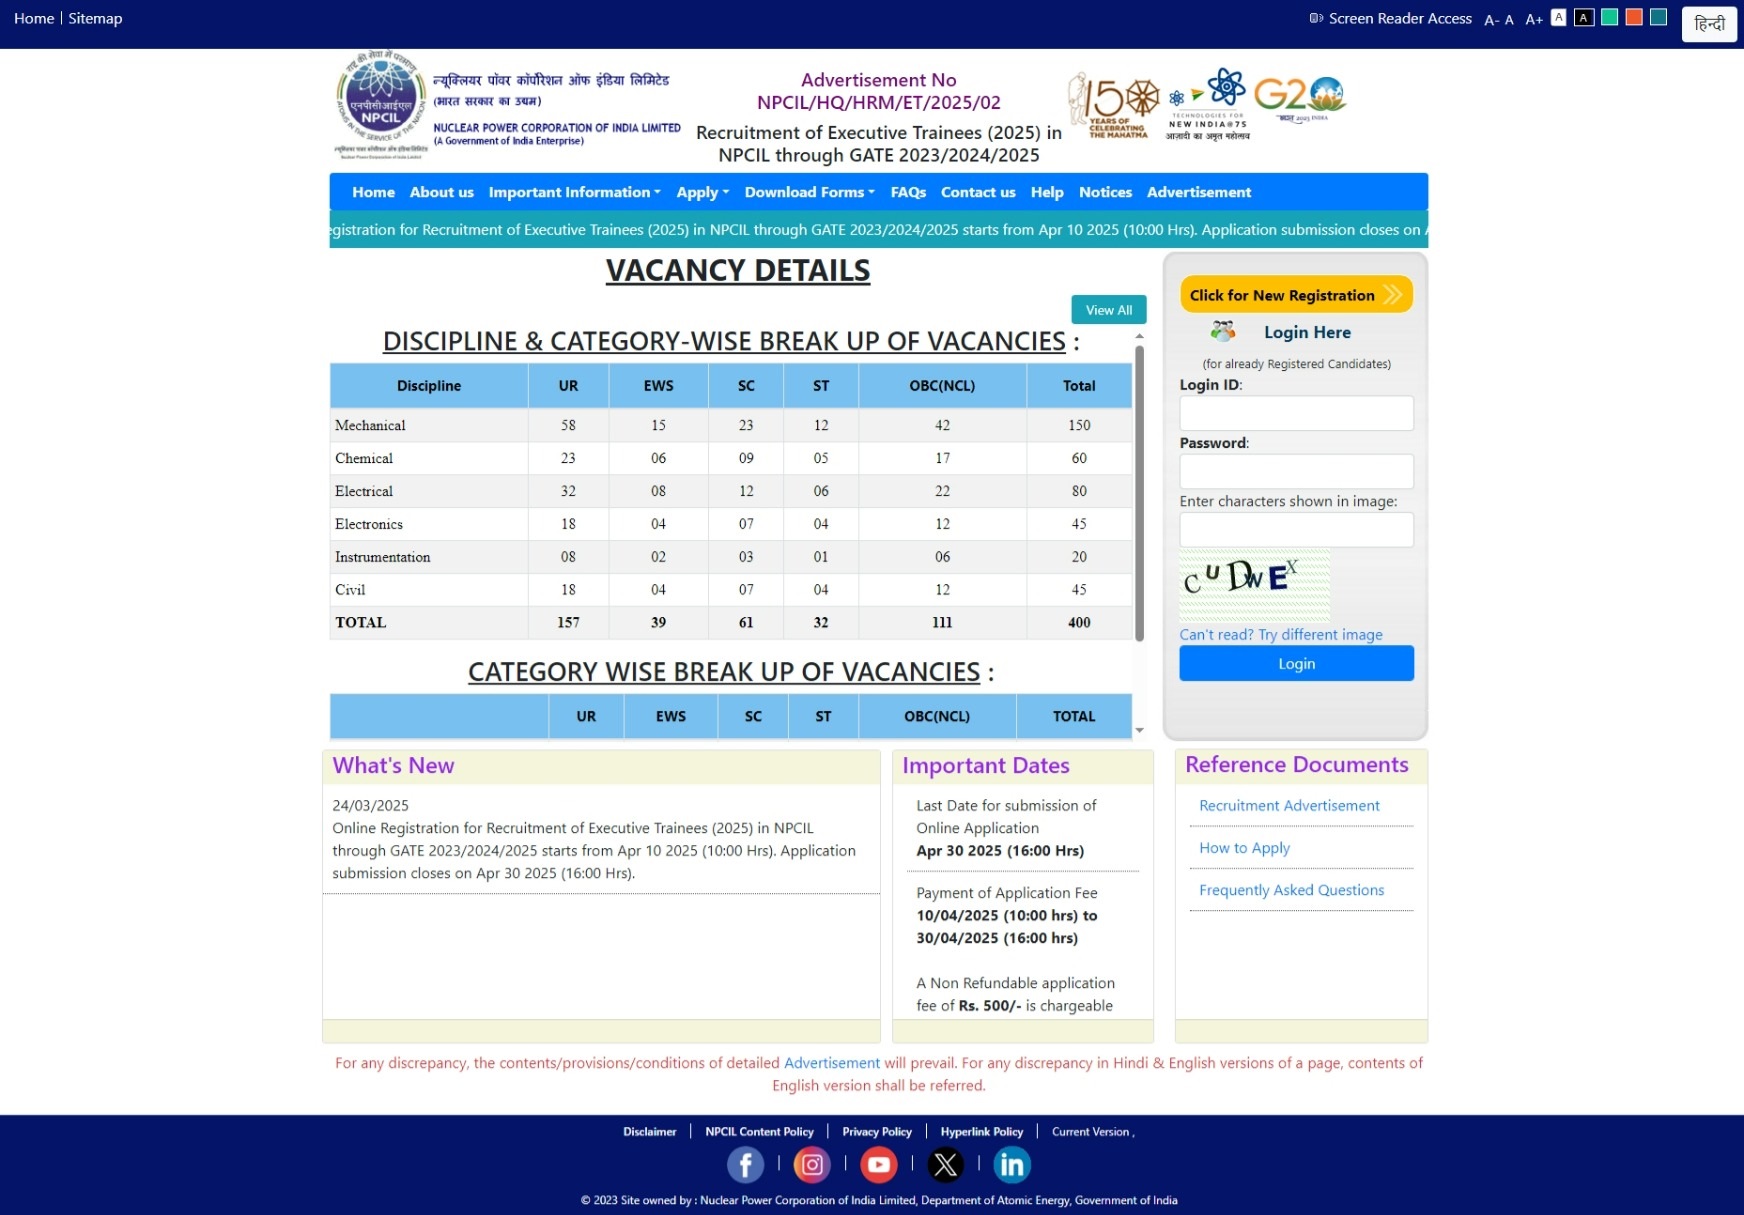This screenshot has height=1215, width=1744.
Task: Expand the Download Forms dropdown menu
Action: coord(809,192)
